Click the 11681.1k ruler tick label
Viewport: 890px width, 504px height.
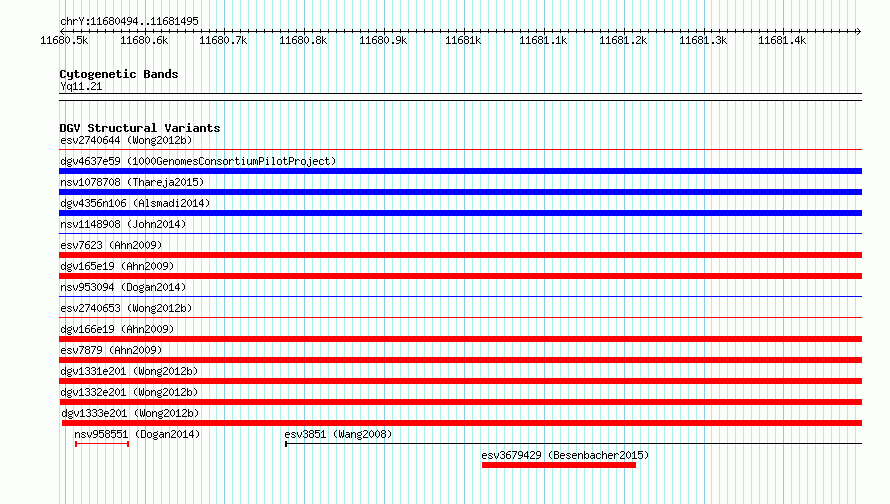(x=543, y=40)
